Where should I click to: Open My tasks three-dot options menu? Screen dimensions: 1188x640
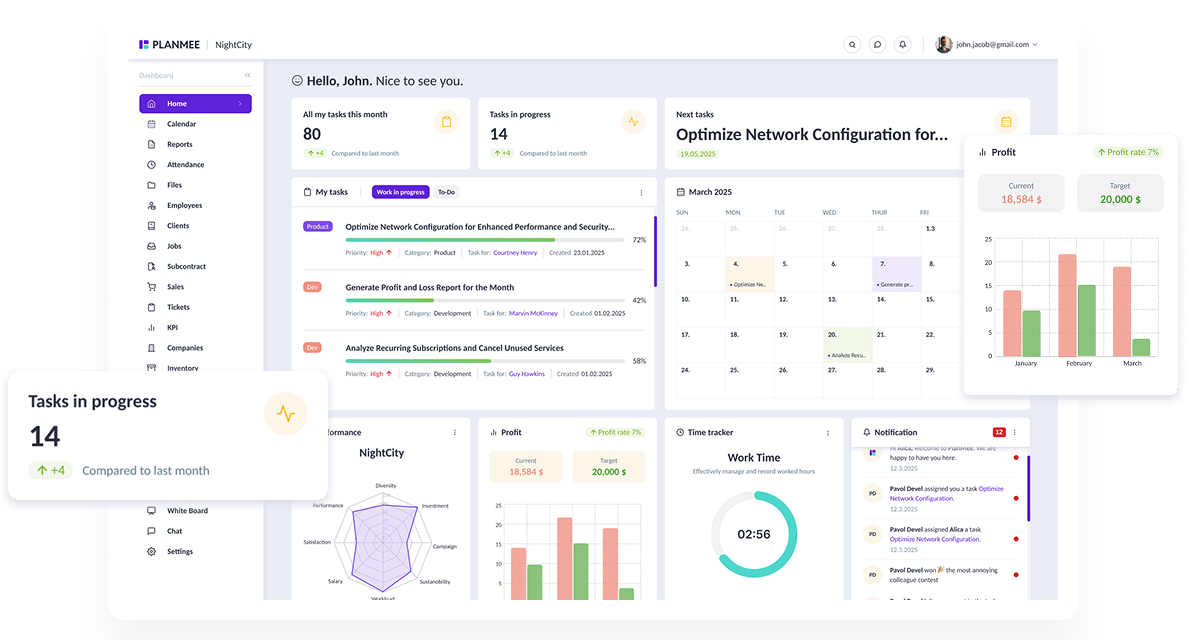[641, 192]
